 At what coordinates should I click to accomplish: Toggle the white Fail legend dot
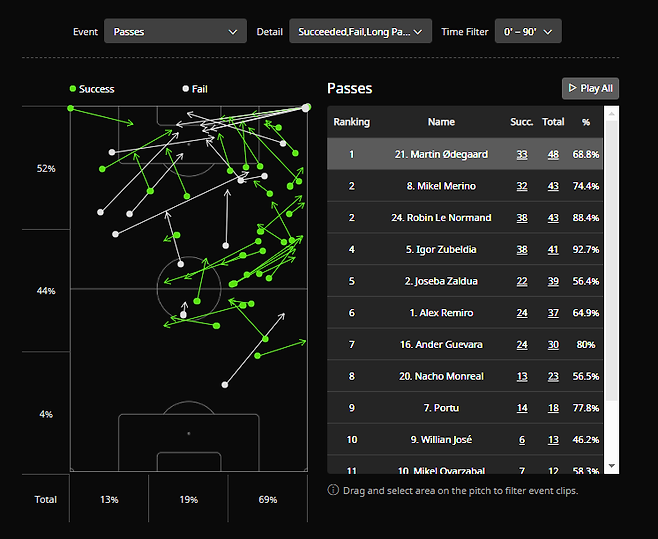pos(185,89)
